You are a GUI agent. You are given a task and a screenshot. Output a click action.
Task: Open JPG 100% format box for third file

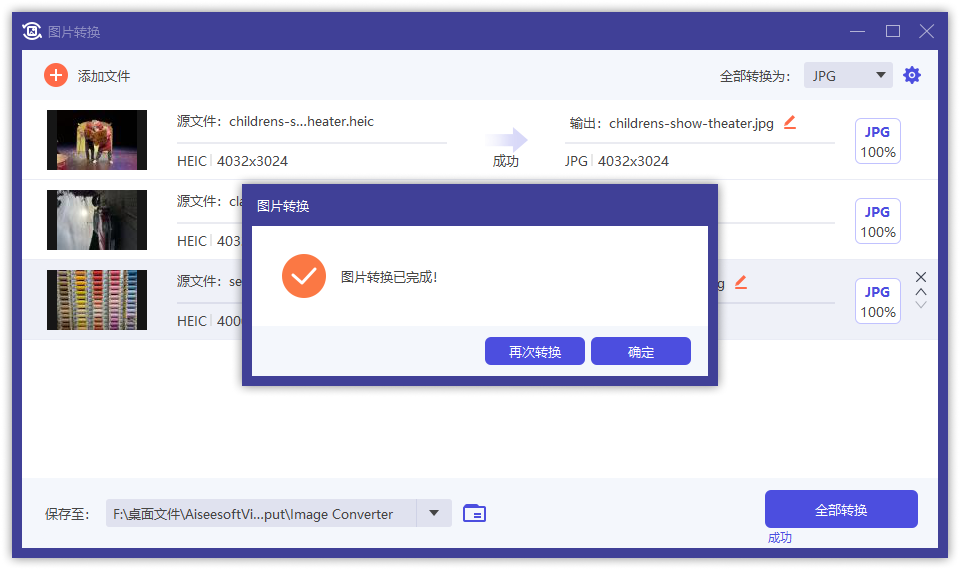point(877,301)
